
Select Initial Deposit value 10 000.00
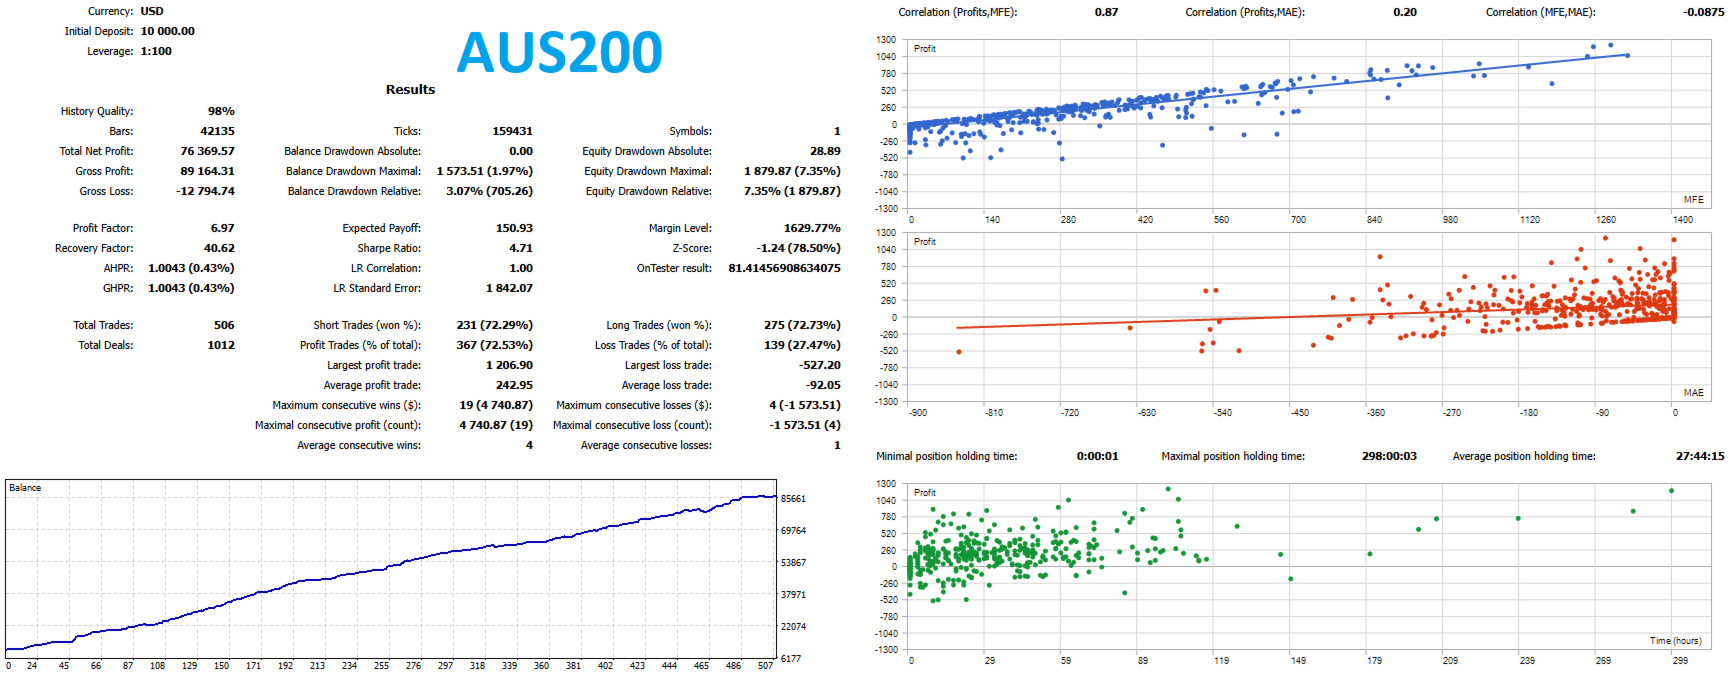[168, 32]
